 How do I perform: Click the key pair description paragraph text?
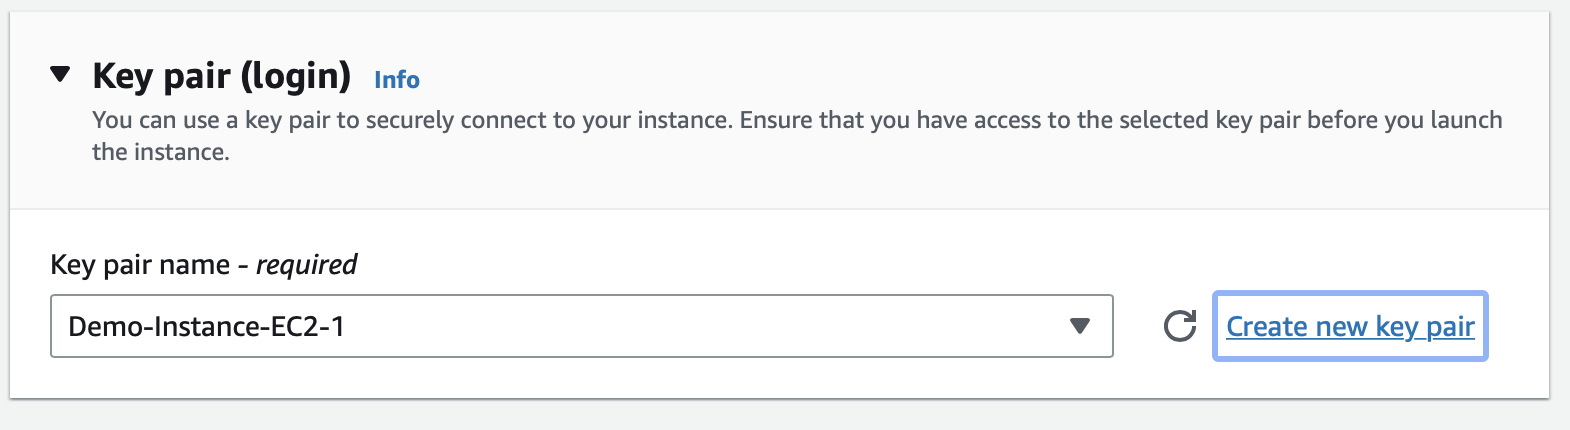[x=797, y=136]
